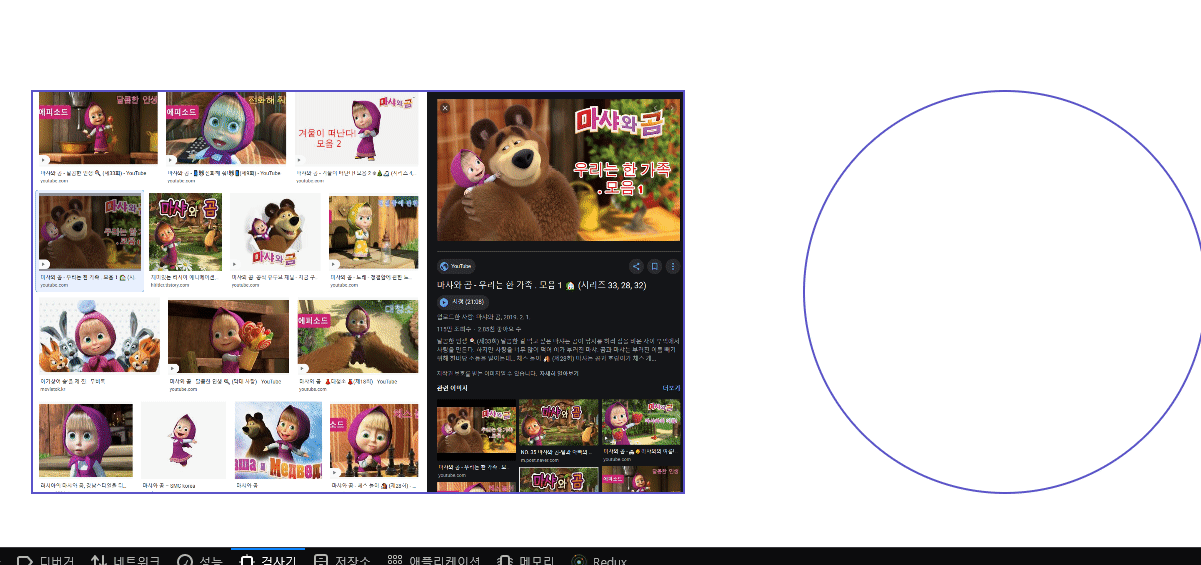Image resolution: width=1201 pixels, height=565 pixels.
Task: Open small full-body Masha on white thumbnail
Action: click(183, 440)
